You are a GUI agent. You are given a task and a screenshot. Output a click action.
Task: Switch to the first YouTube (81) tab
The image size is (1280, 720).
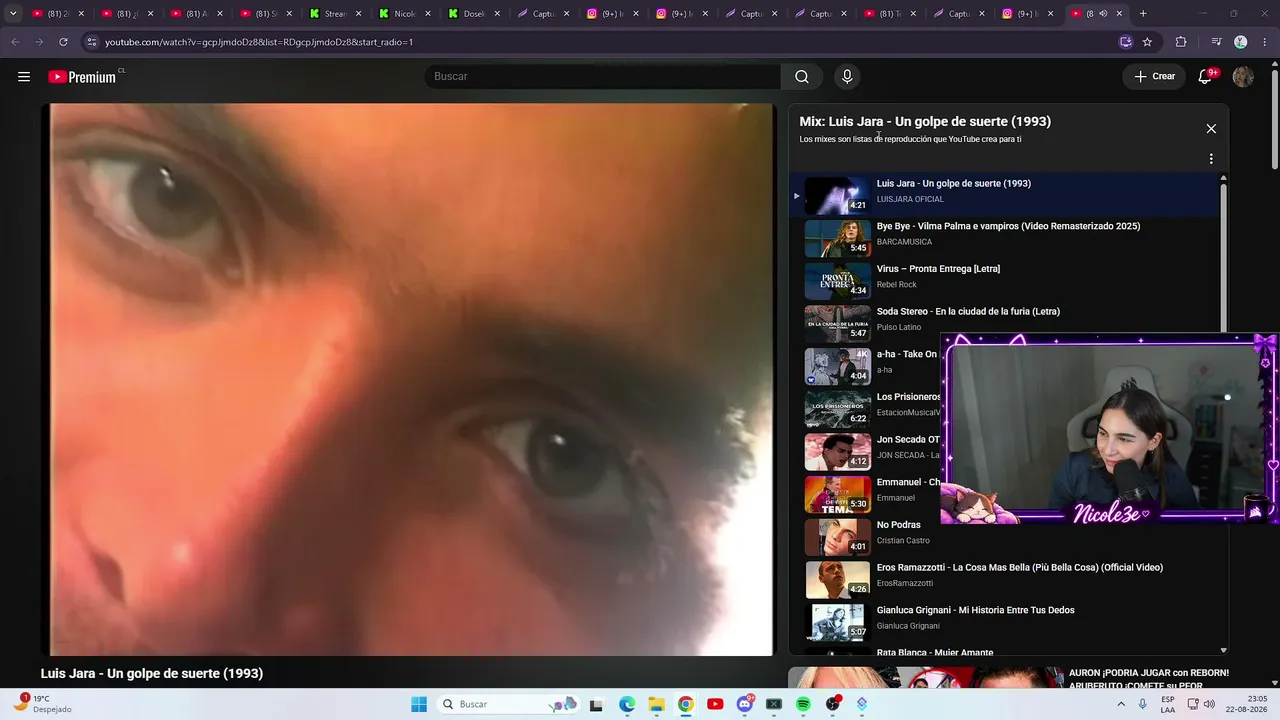click(x=56, y=14)
